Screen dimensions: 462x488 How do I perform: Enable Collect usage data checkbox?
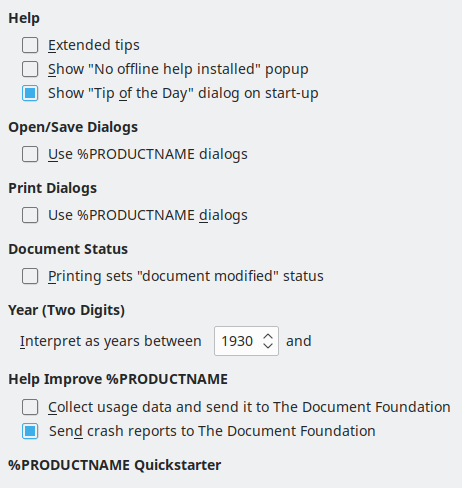tap(30, 407)
